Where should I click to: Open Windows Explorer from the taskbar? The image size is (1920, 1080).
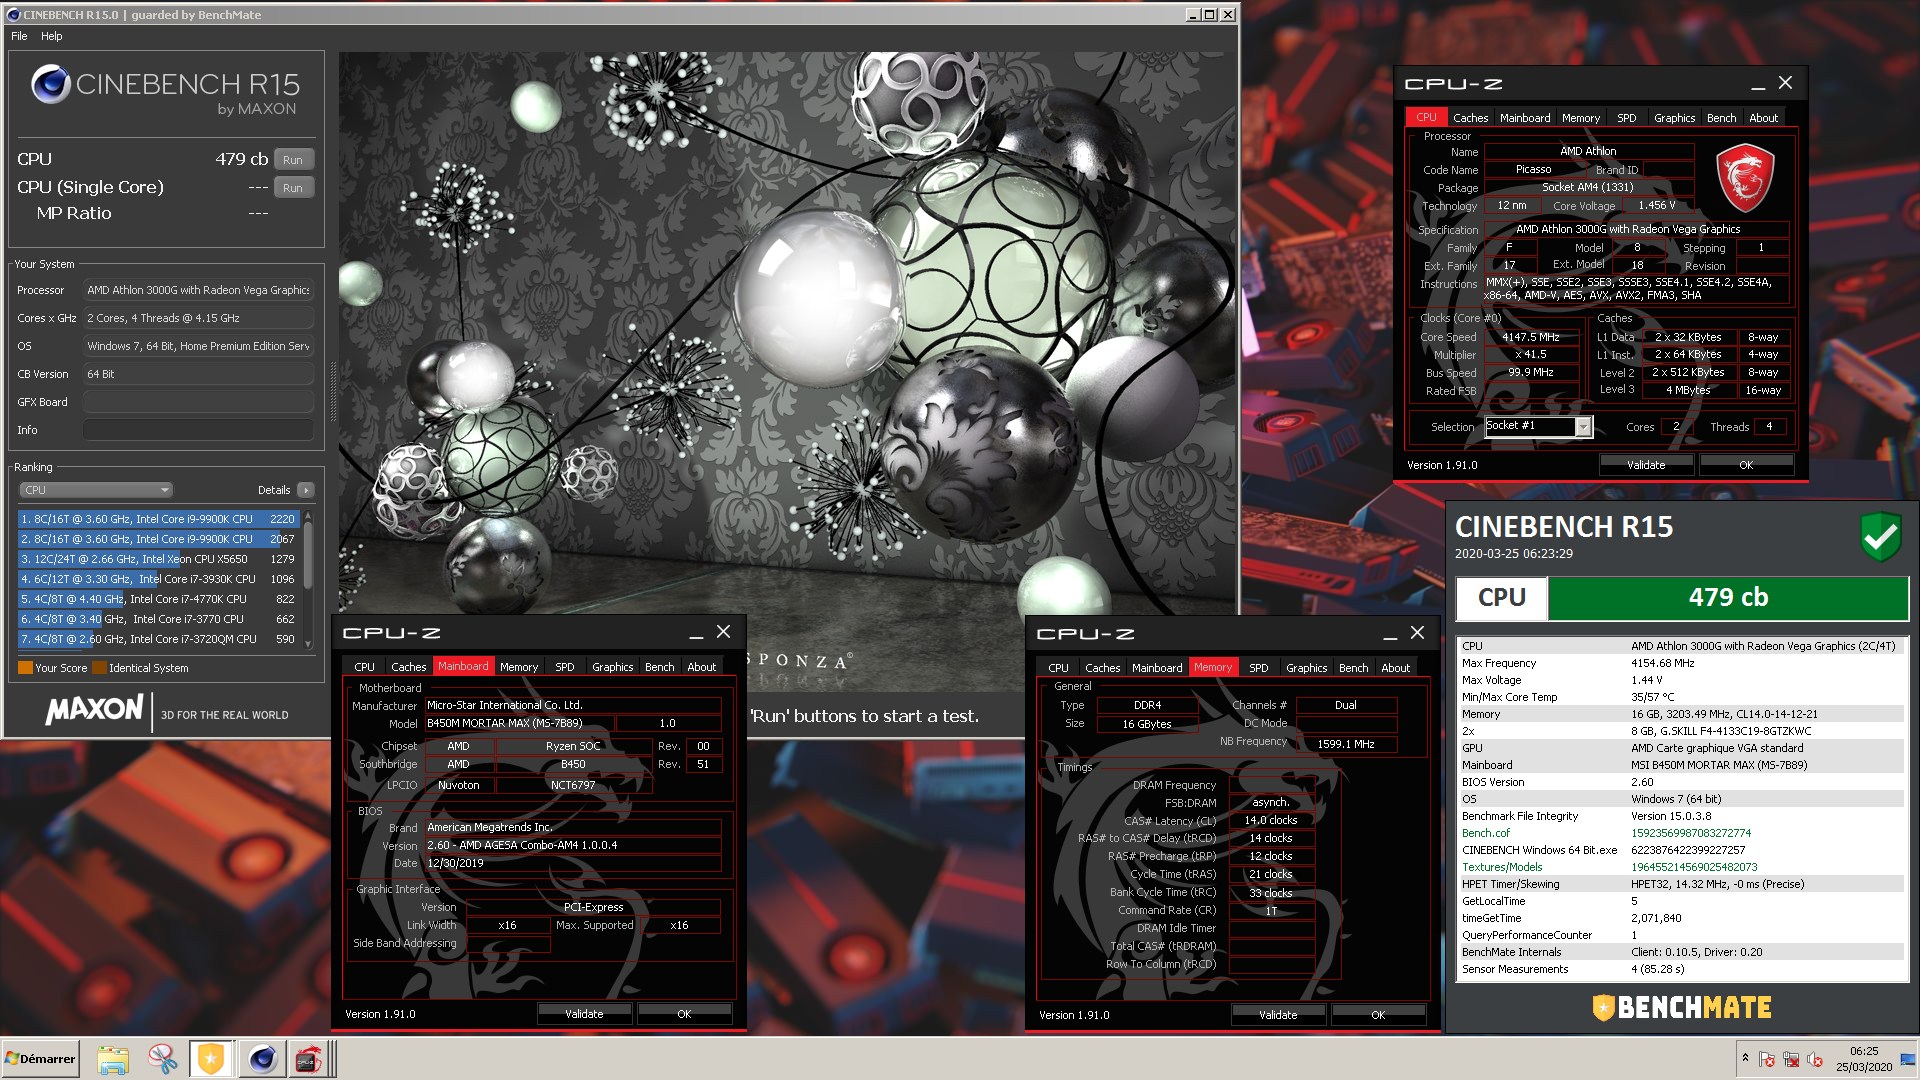[x=113, y=1059]
